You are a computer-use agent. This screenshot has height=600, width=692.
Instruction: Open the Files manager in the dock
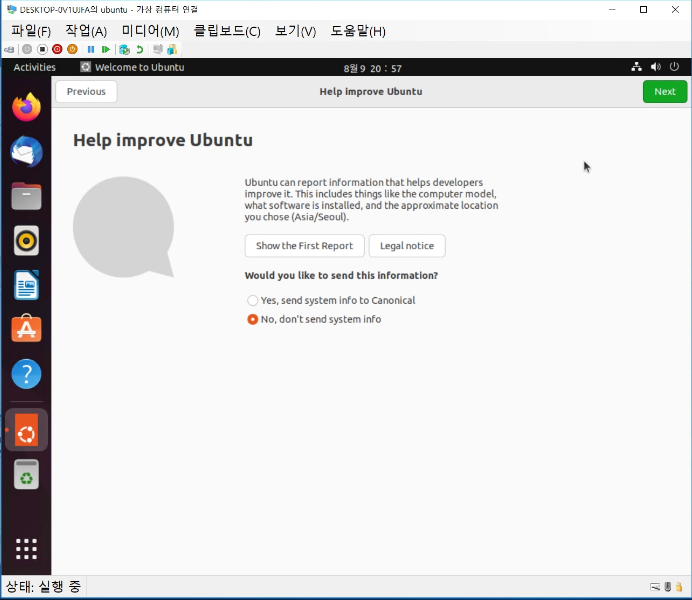coord(26,196)
